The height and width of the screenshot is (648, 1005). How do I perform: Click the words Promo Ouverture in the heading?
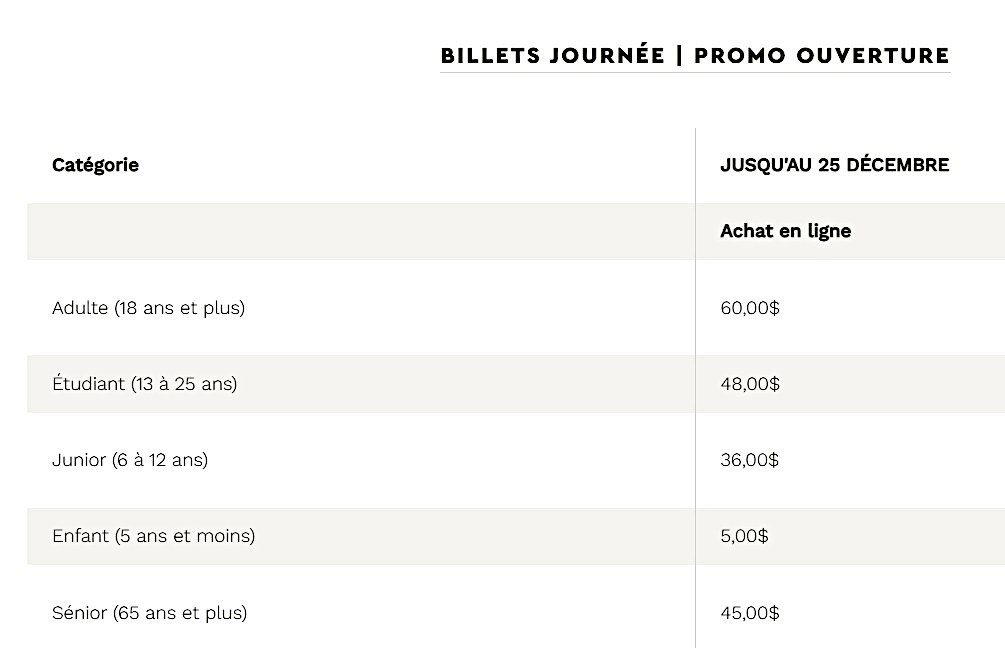[822, 55]
